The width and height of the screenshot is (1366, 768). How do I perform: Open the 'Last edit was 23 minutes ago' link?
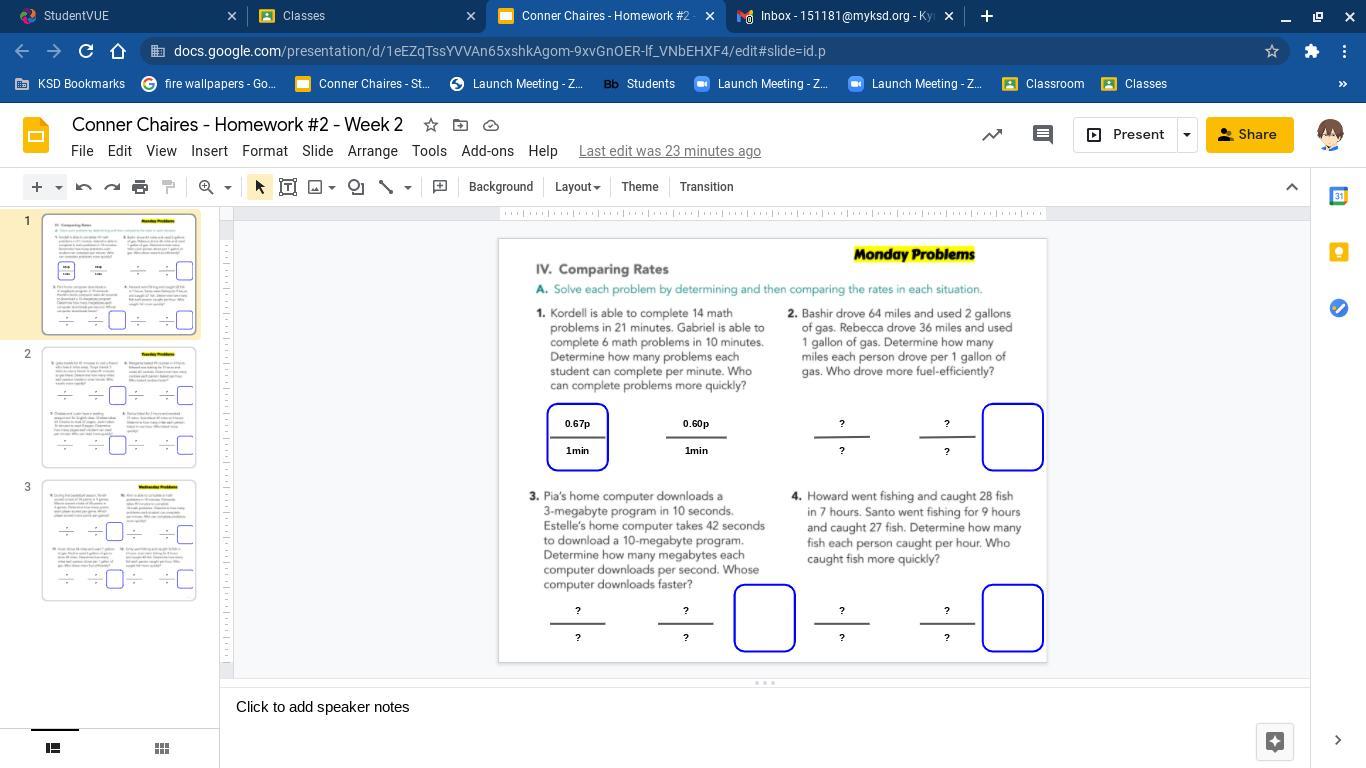(x=669, y=151)
